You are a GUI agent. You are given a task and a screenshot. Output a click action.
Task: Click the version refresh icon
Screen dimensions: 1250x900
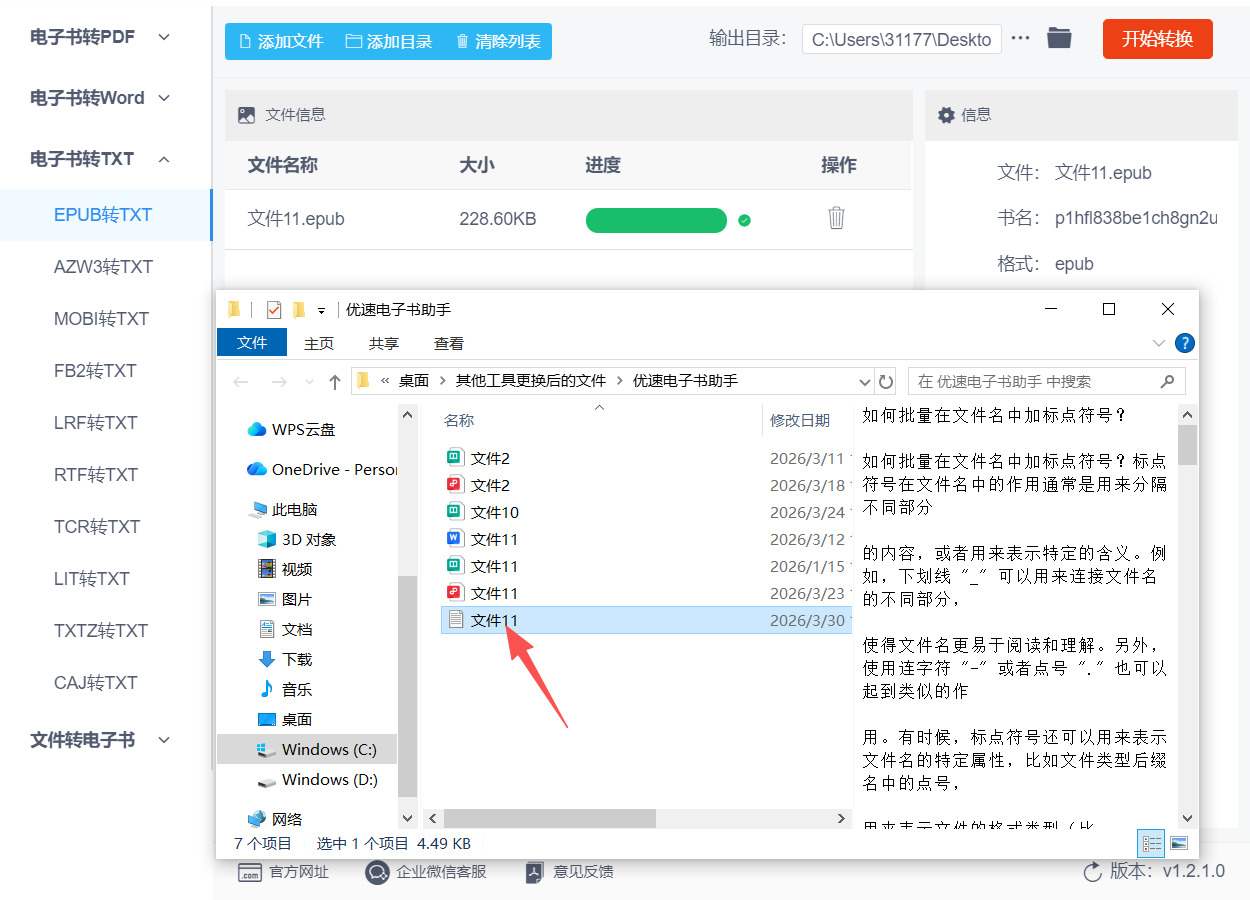(x=1093, y=872)
